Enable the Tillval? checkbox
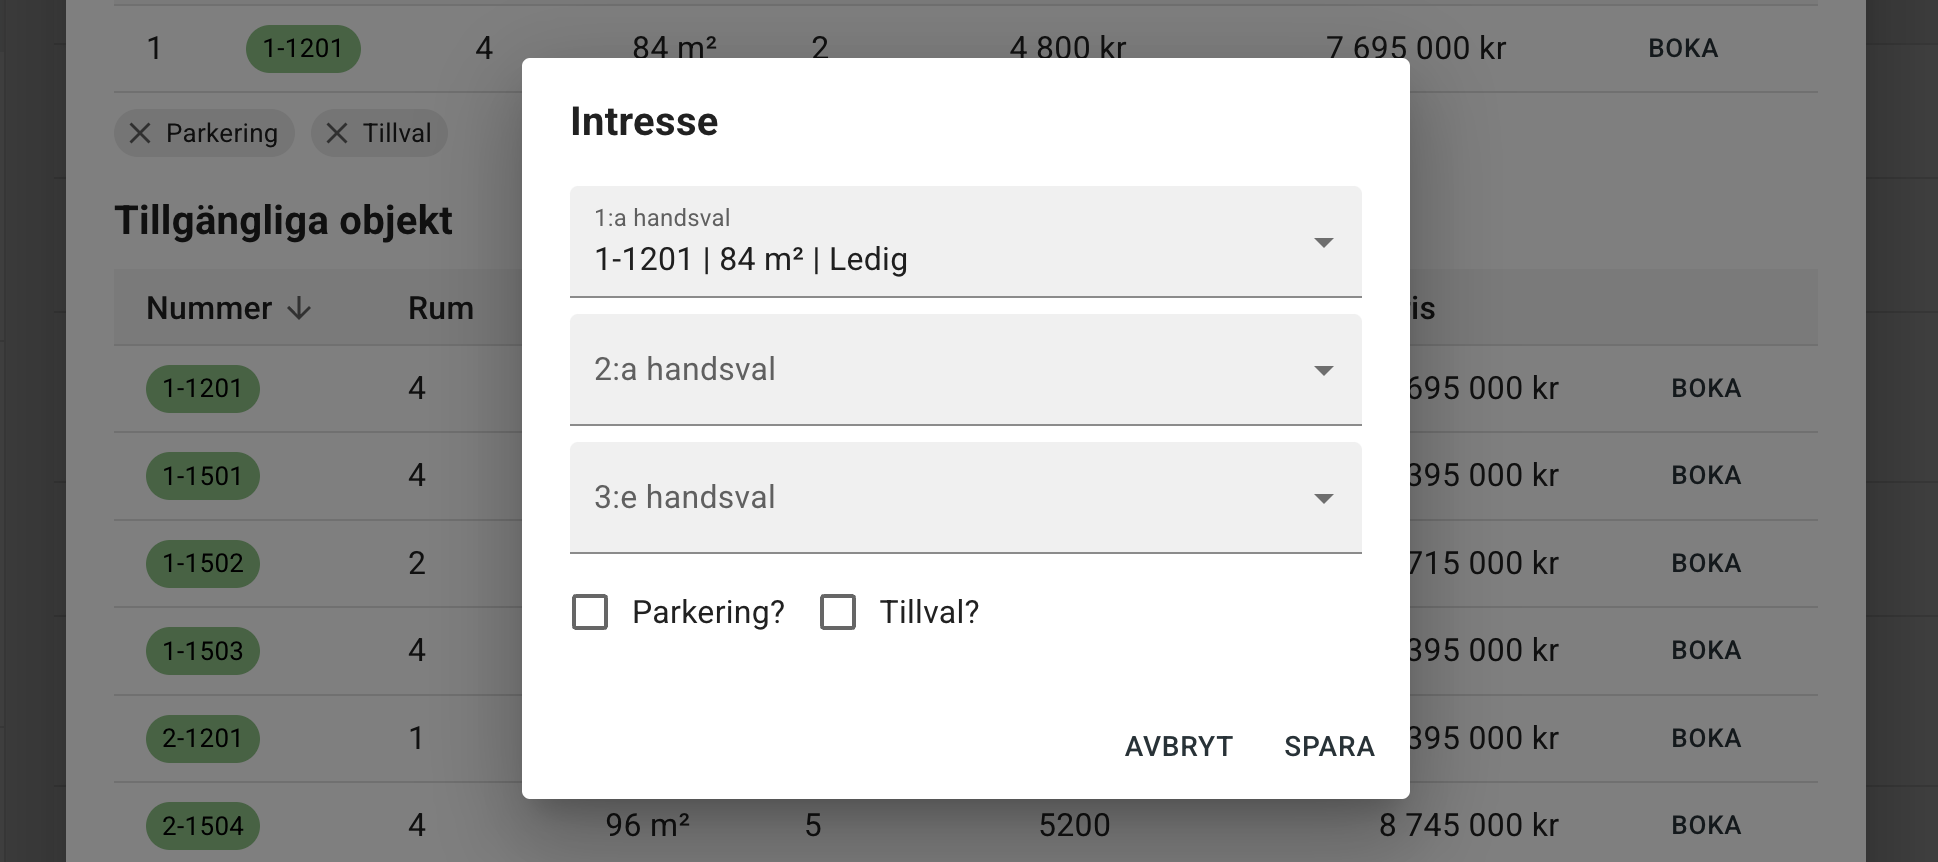This screenshot has width=1938, height=862. pyautogui.click(x=838, y=612)
